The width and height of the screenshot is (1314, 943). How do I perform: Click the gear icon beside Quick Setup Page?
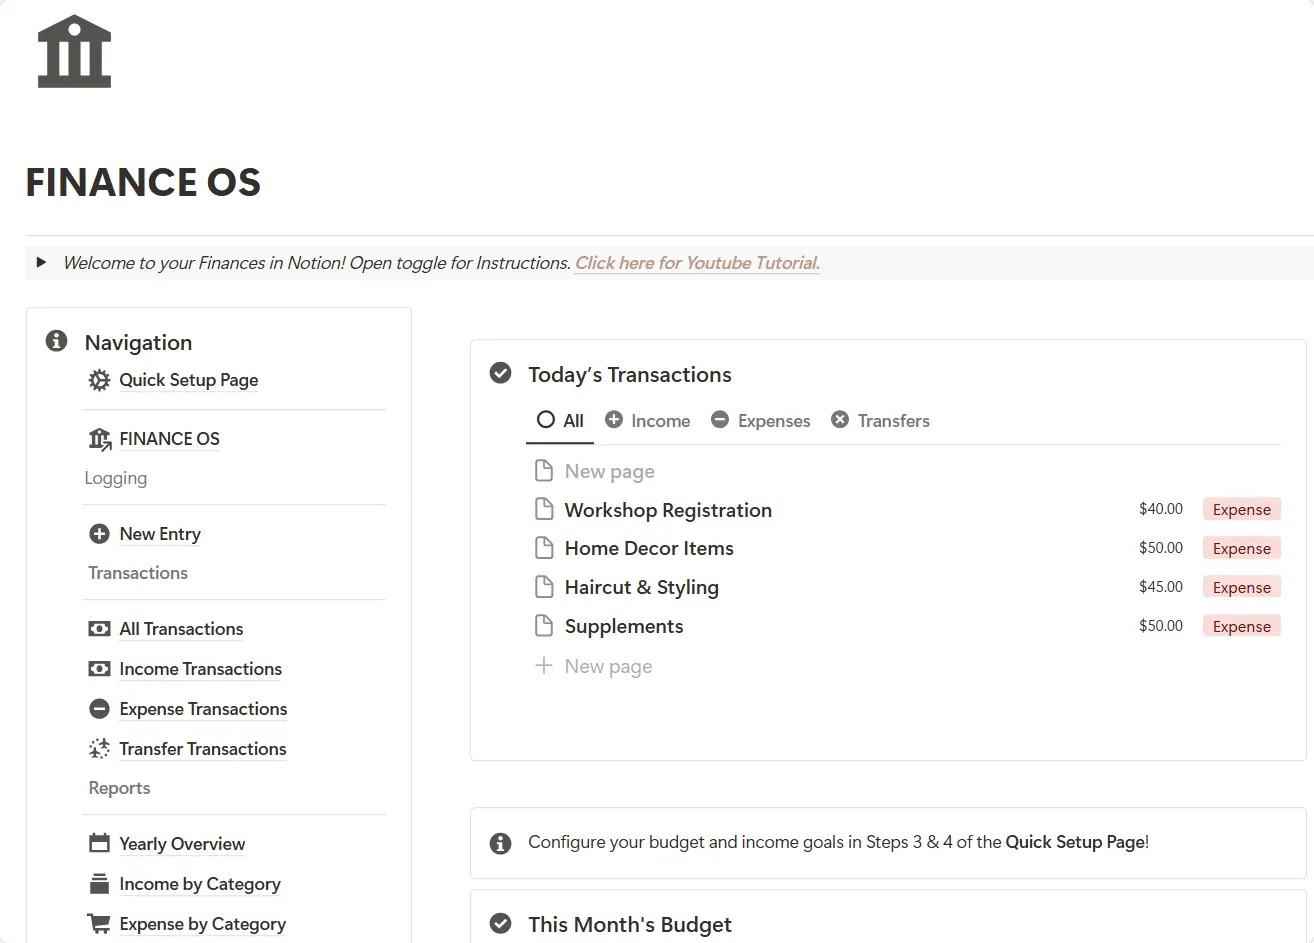(x=99, y=380)
